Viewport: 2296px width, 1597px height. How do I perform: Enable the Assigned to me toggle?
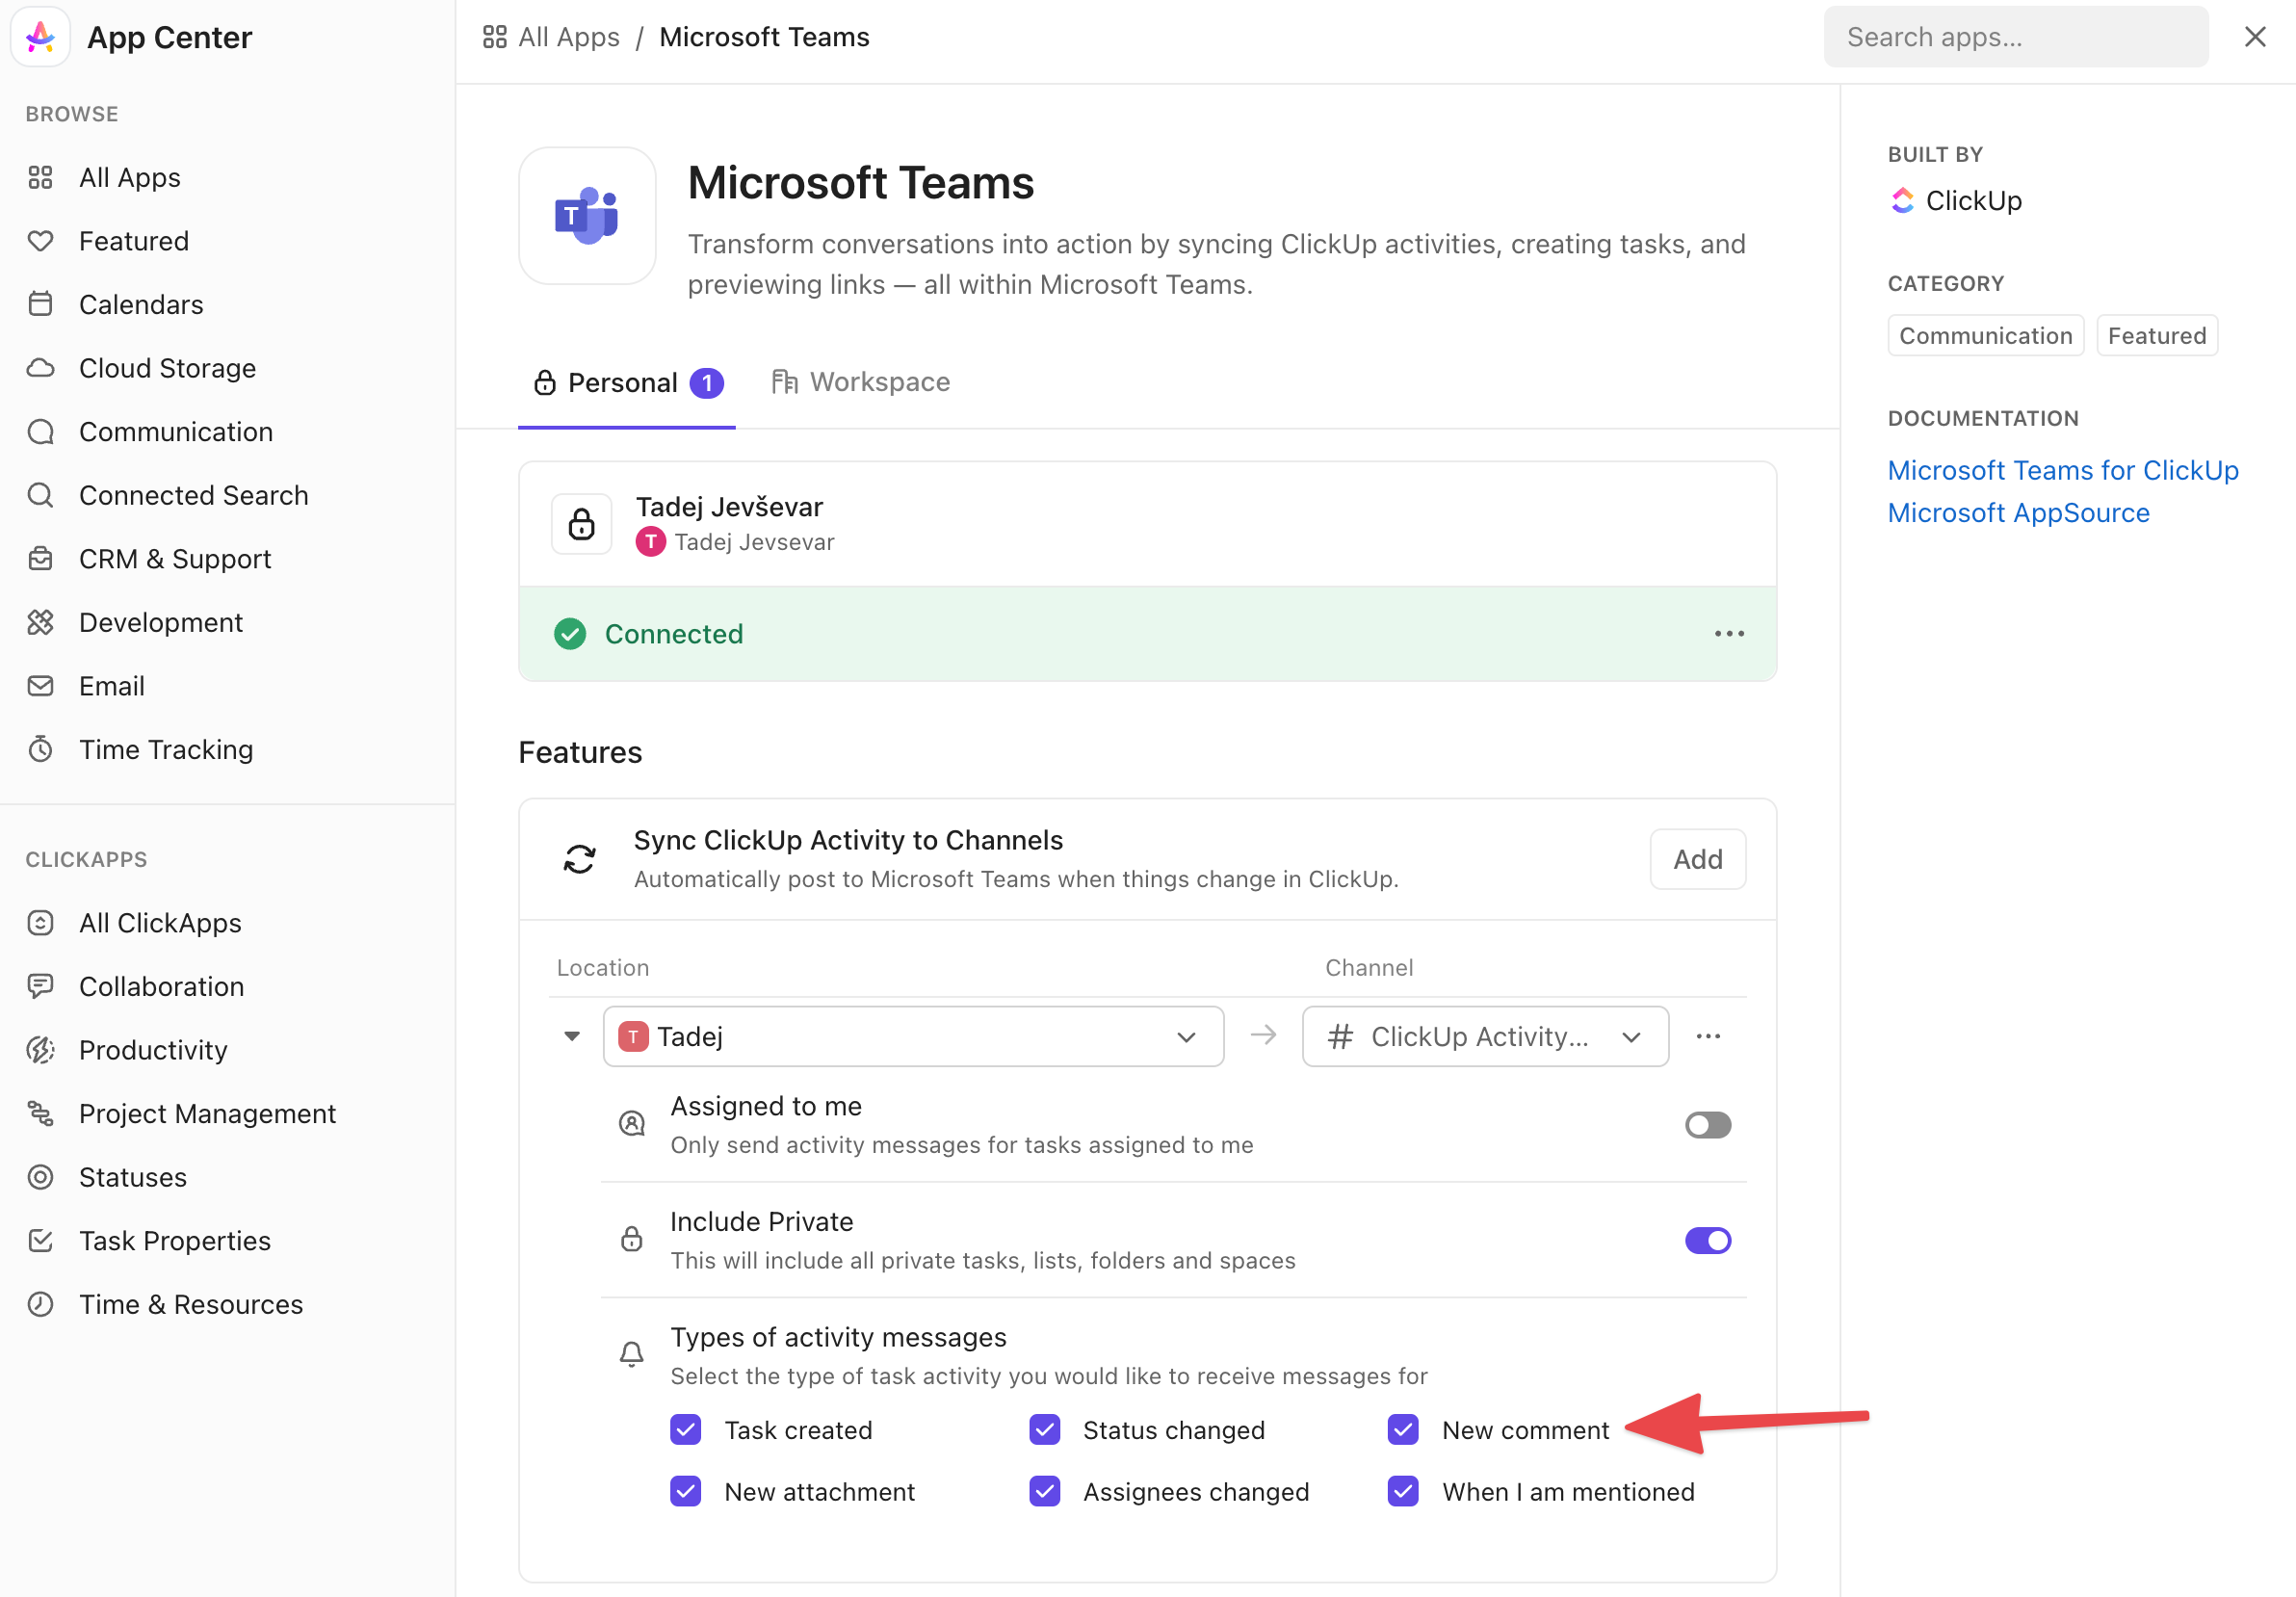coord(1707,1125)
